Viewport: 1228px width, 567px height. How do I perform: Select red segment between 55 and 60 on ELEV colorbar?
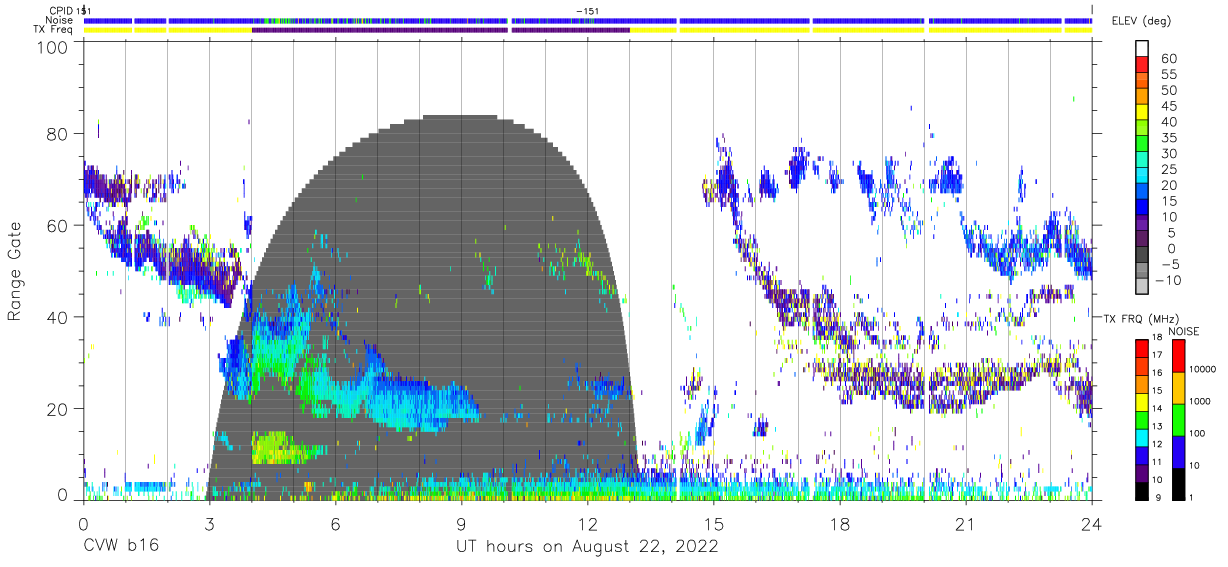(x=1142, y=64)
